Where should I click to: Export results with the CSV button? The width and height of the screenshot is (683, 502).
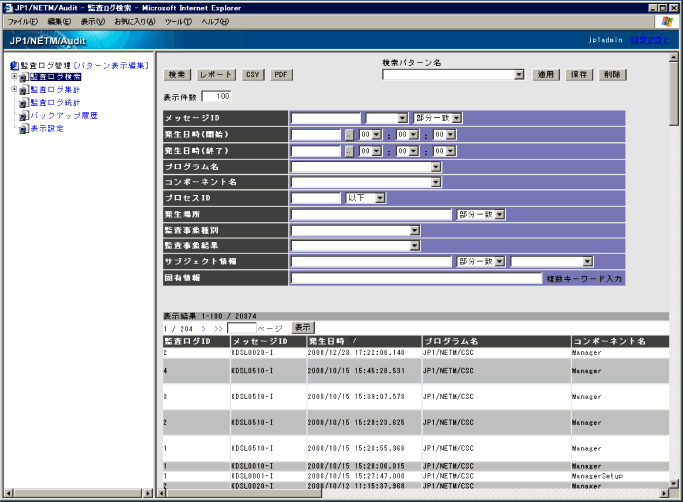[x=253, y=75]
